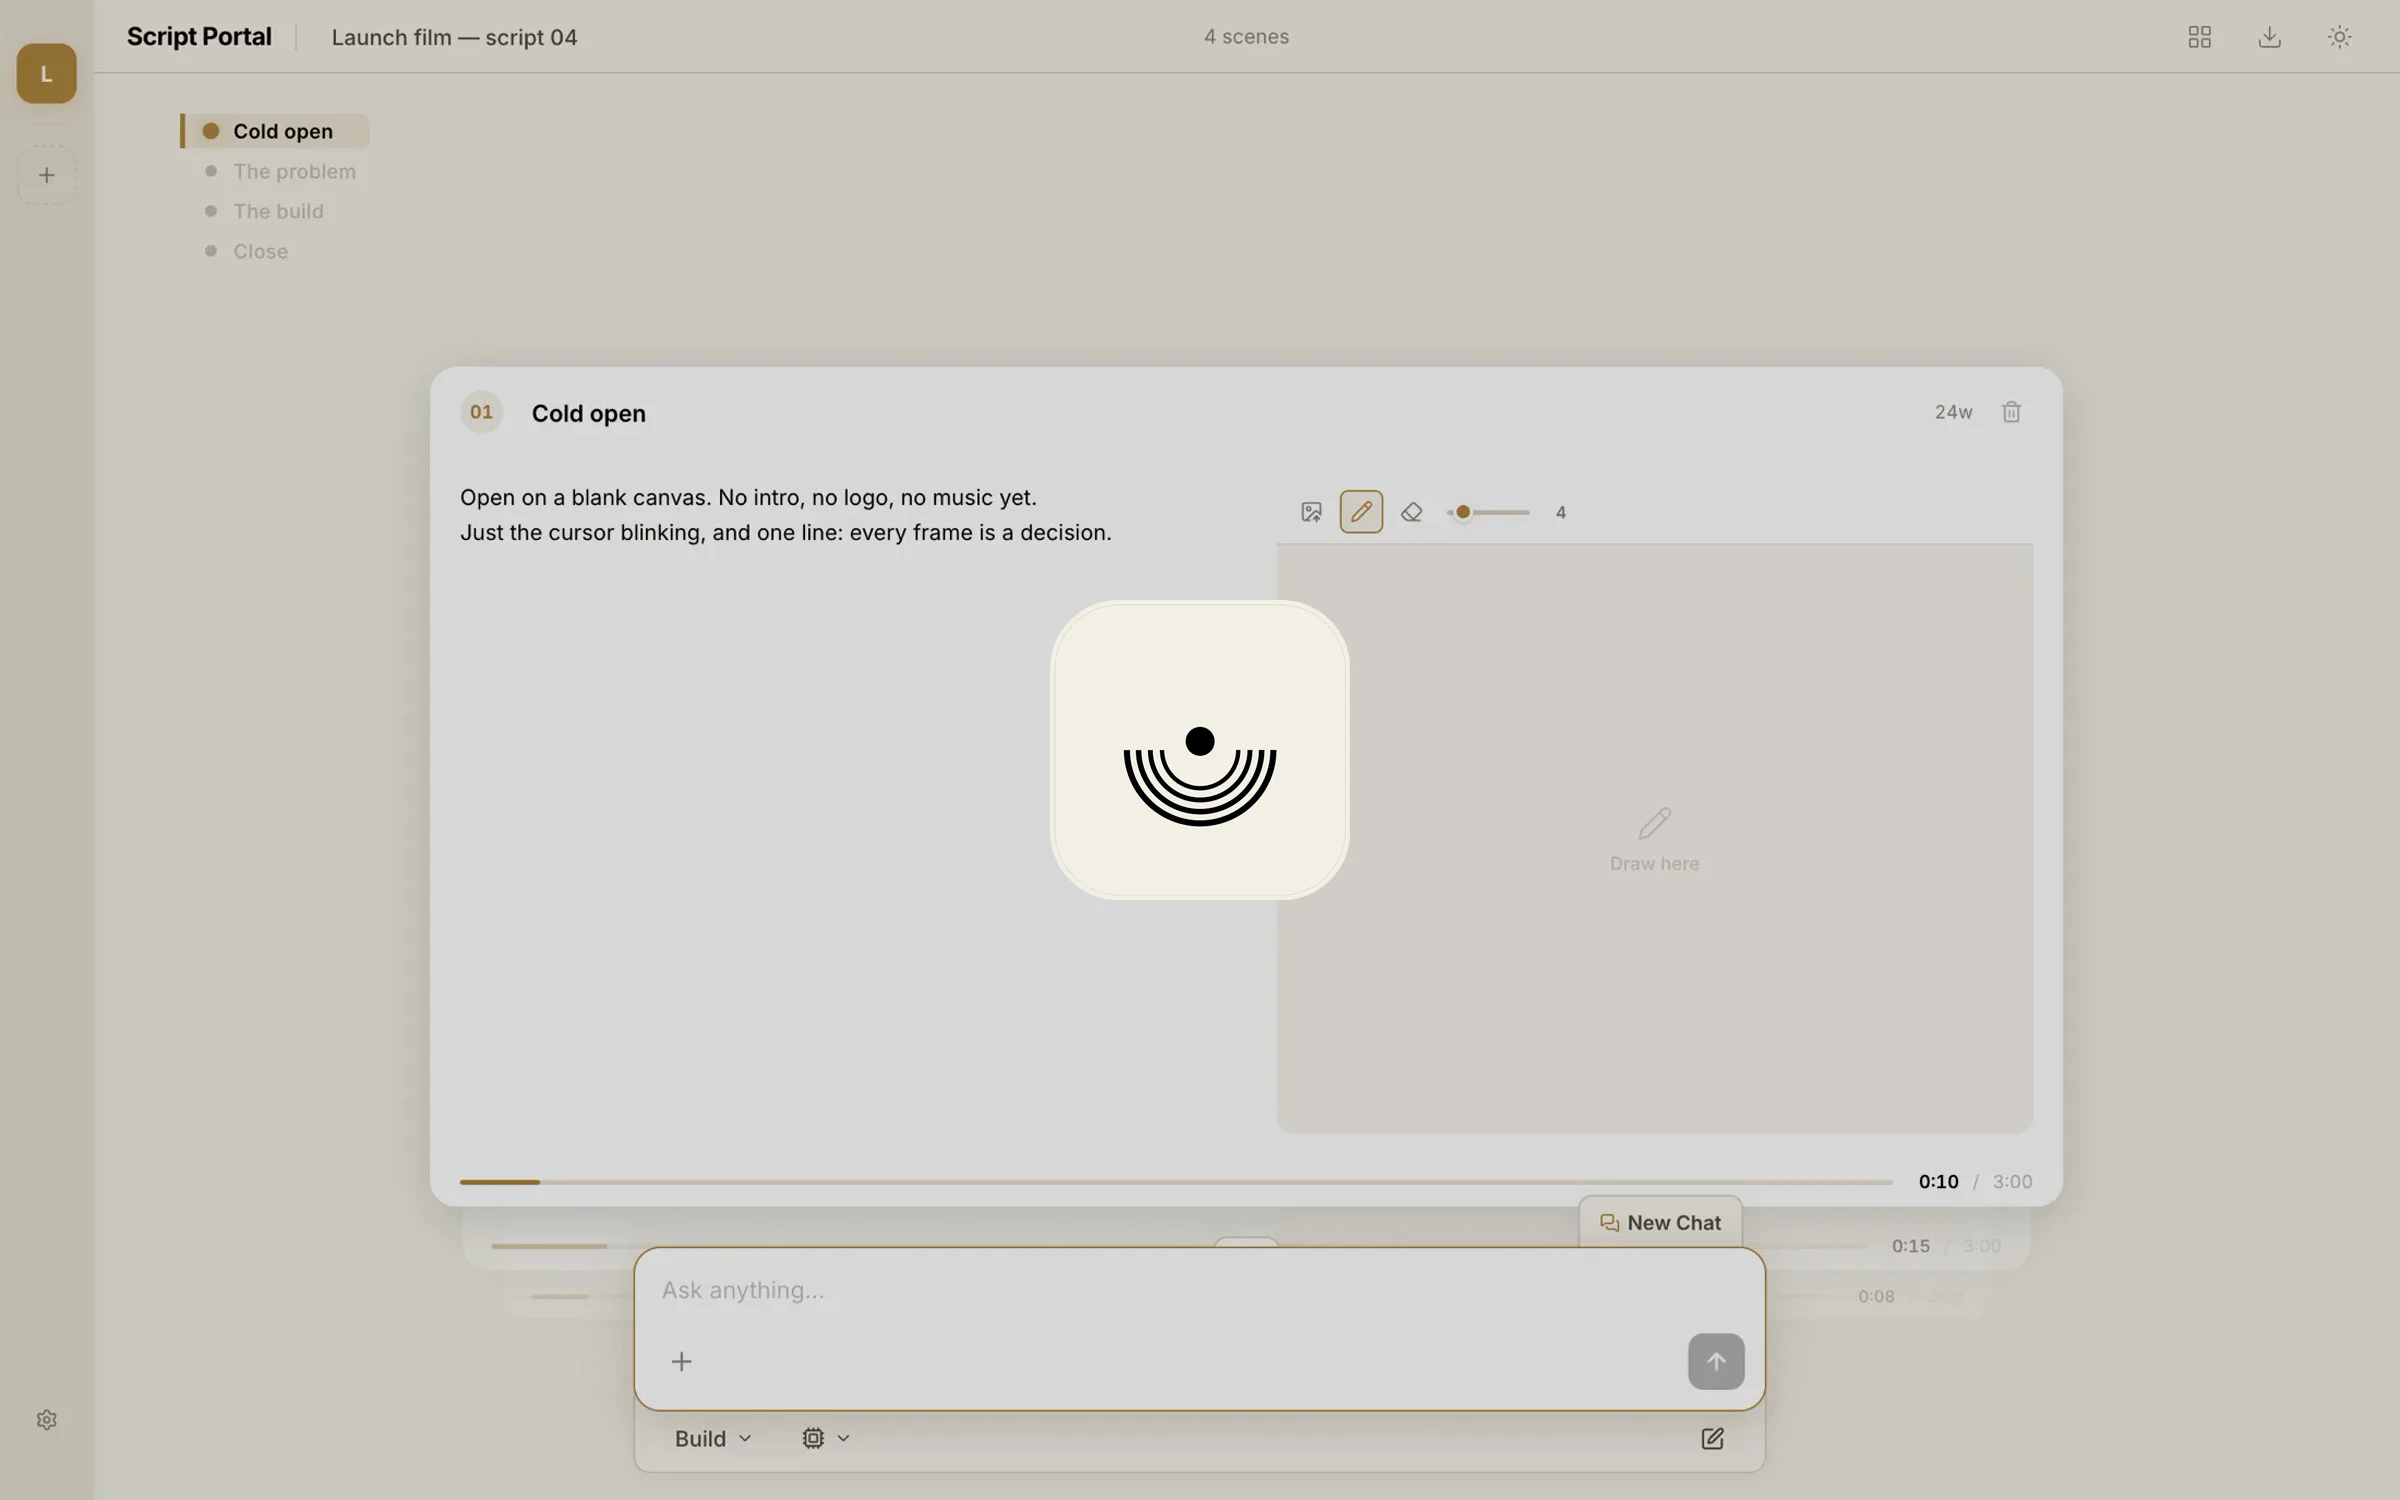Seek on the Cold open timing bar
The width and height of the screenshot is (2400, 1500).
tap(1176, 1182)
